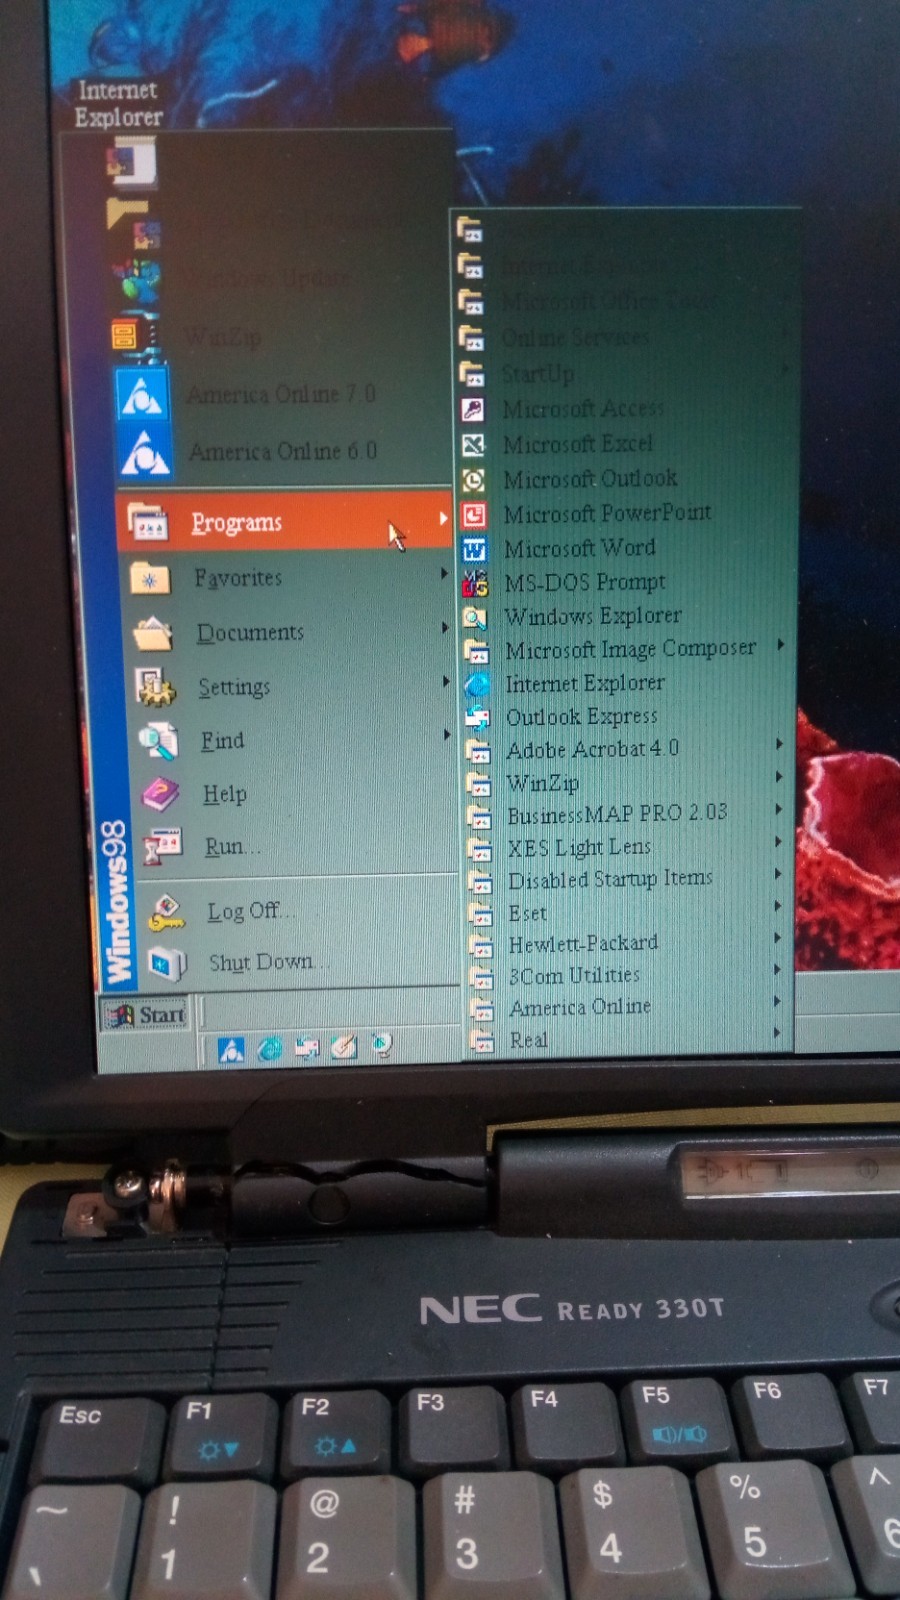Open Eset program folder
Image resolution: width=900 pixels, height=1600 pixels.
pos(628,912)
